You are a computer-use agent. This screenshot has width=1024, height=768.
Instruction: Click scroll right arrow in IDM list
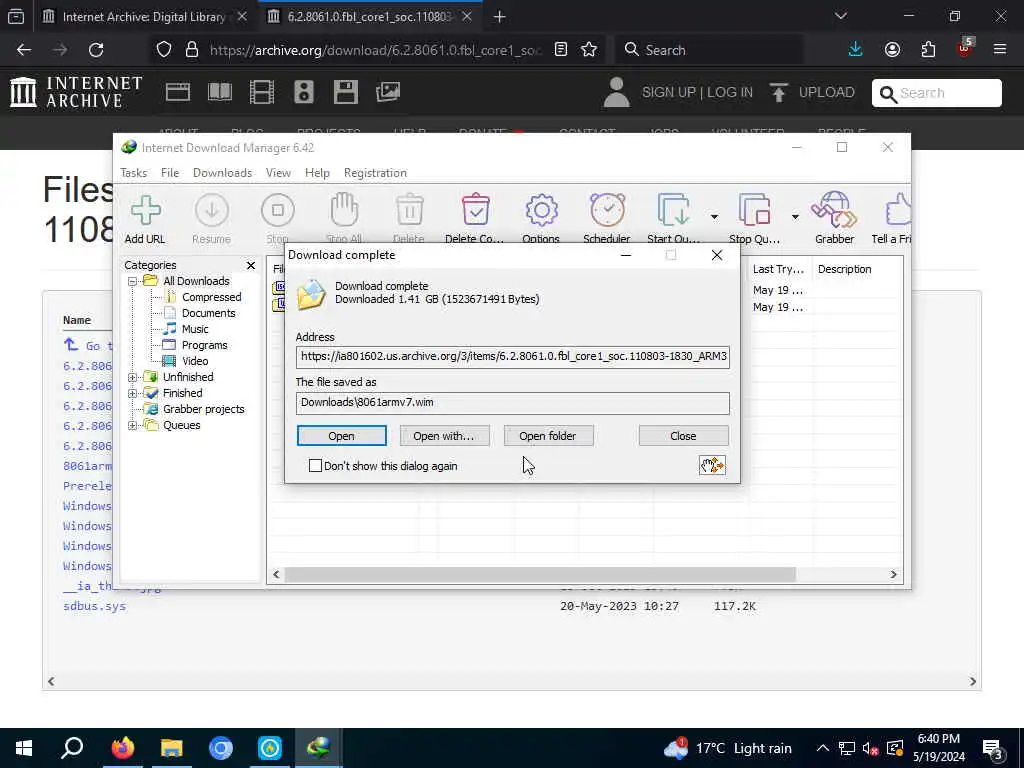pos(893,574)
